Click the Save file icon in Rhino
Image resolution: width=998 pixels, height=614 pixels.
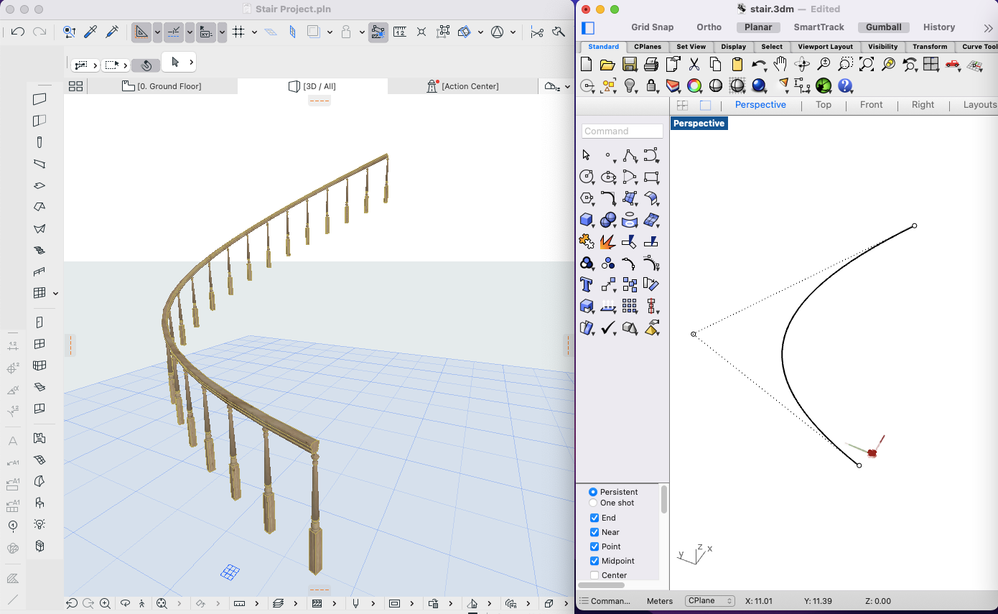(629, 65)
